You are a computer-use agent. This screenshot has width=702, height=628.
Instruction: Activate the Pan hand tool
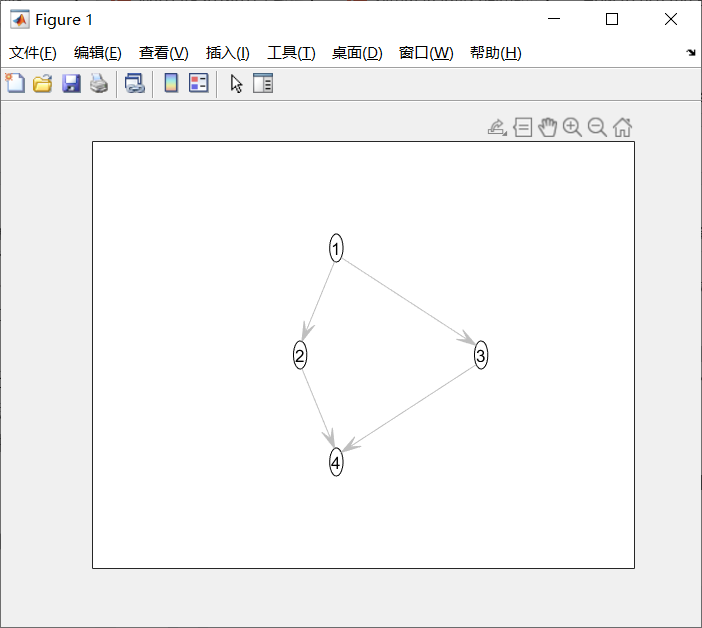[x=548, y=128]
